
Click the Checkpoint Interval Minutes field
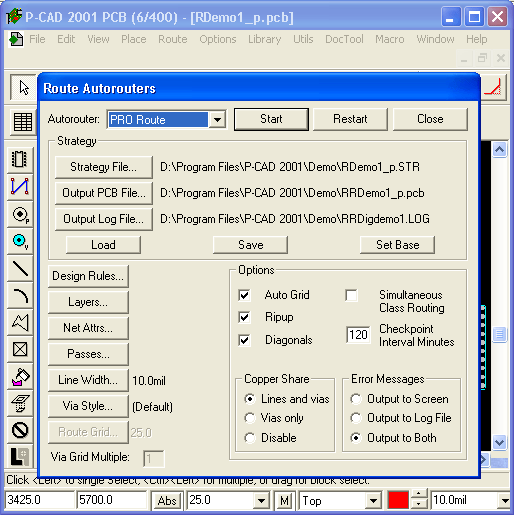(x=358, y=335)
